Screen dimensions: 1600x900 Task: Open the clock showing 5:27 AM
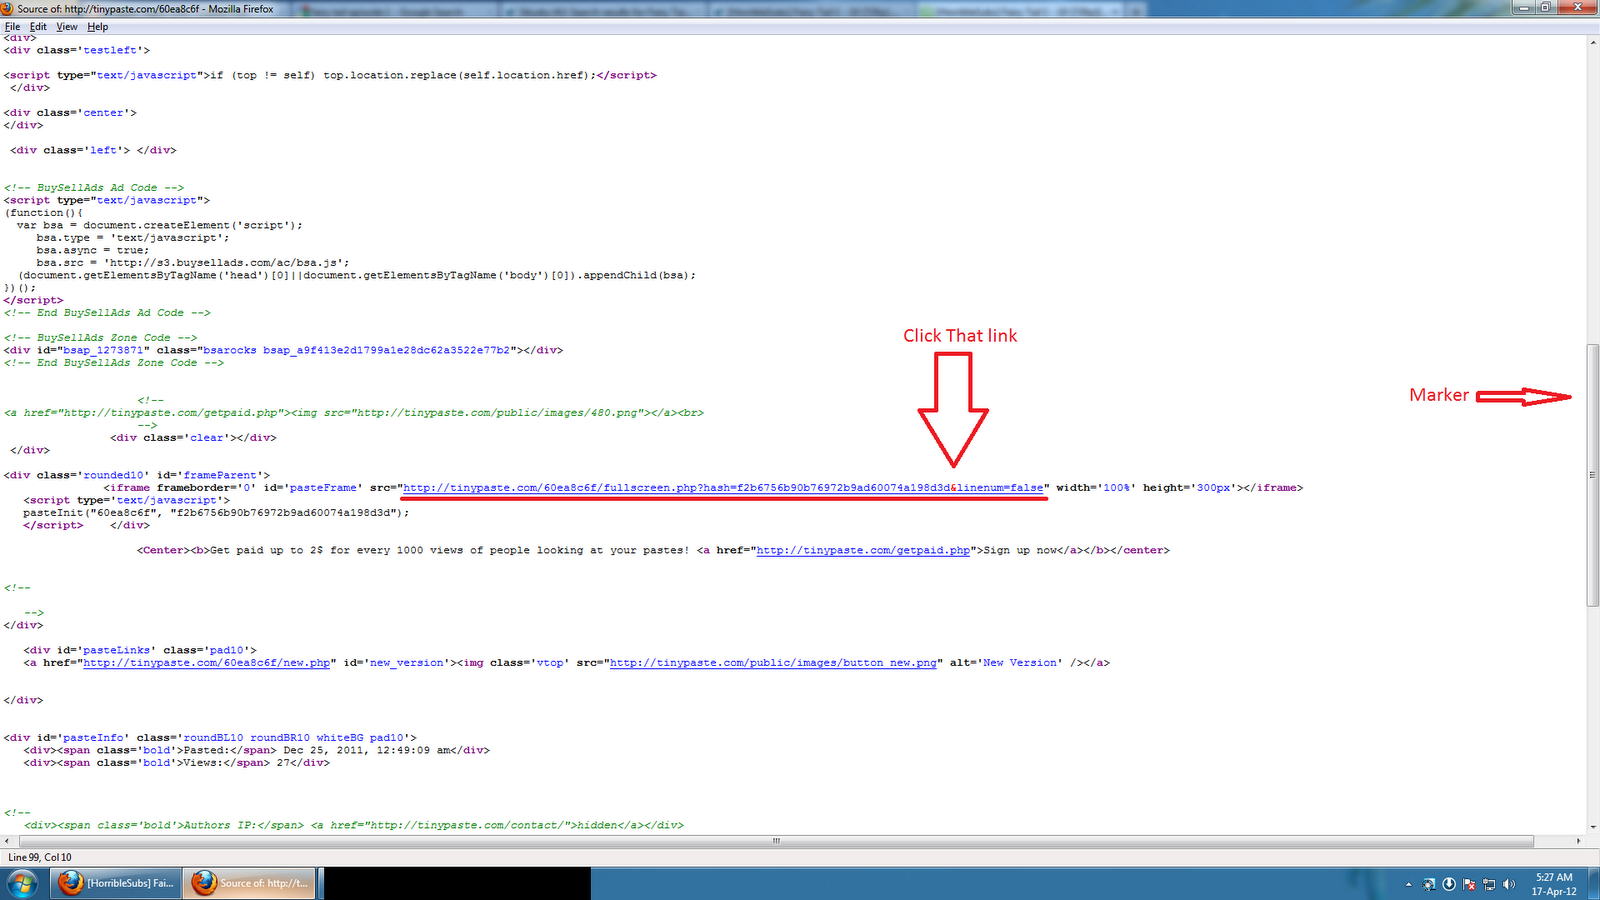(1554, 884)
